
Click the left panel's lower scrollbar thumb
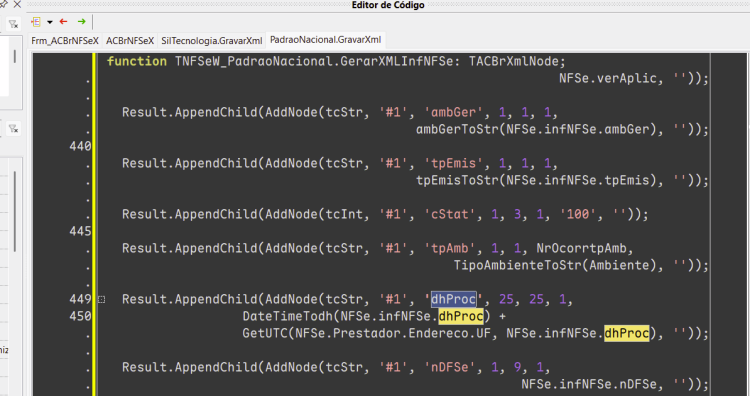pos(14,211)
